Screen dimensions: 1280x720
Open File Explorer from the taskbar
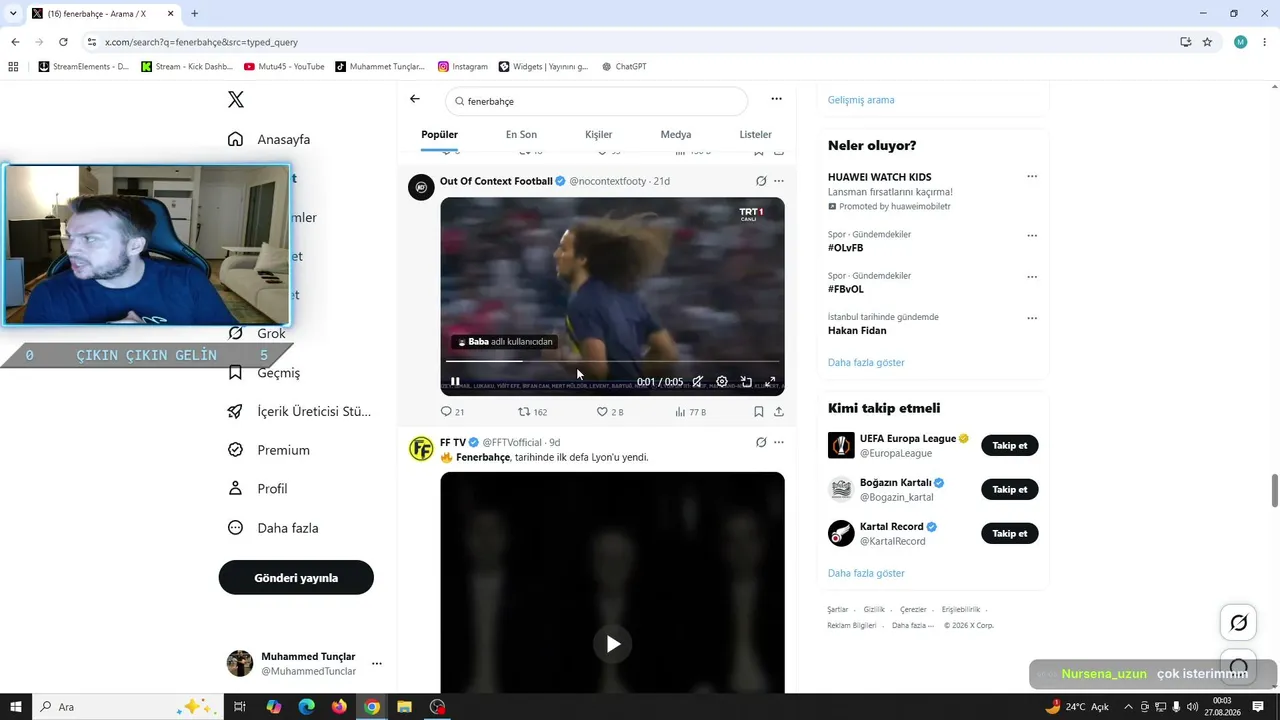click(x=404, y=707)
